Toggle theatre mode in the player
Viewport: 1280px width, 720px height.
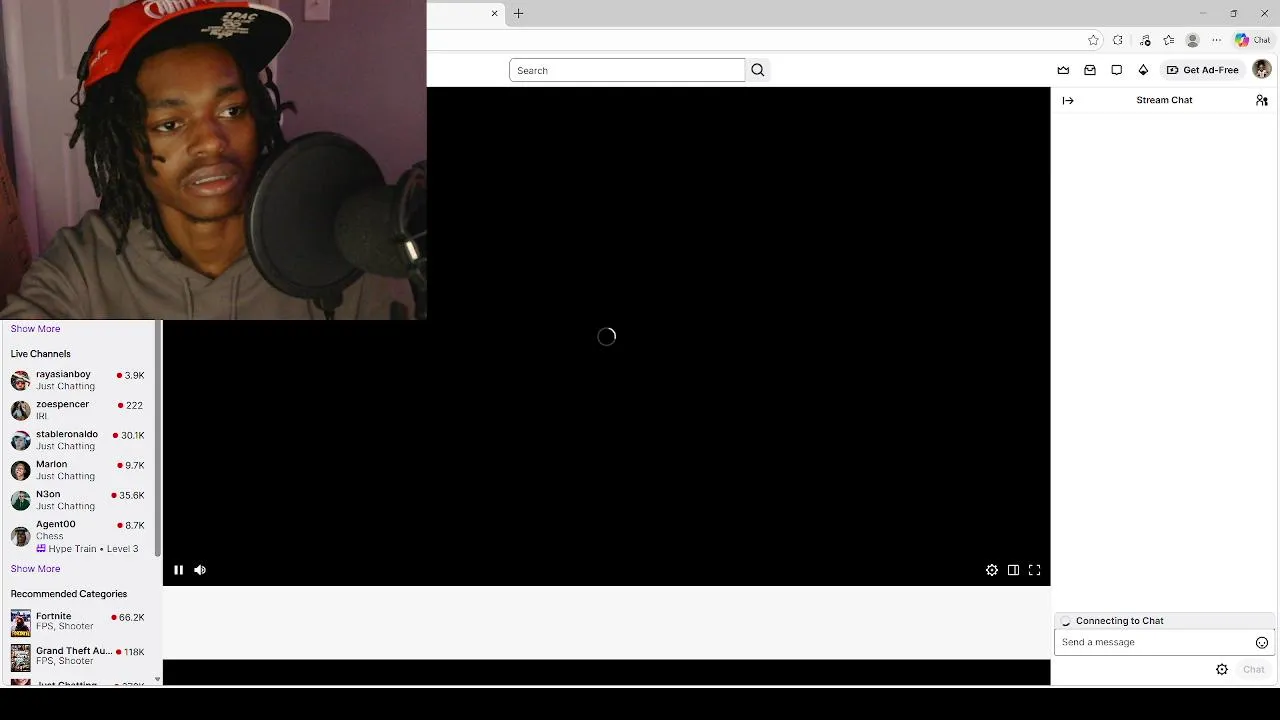(x=1013, y=570)
